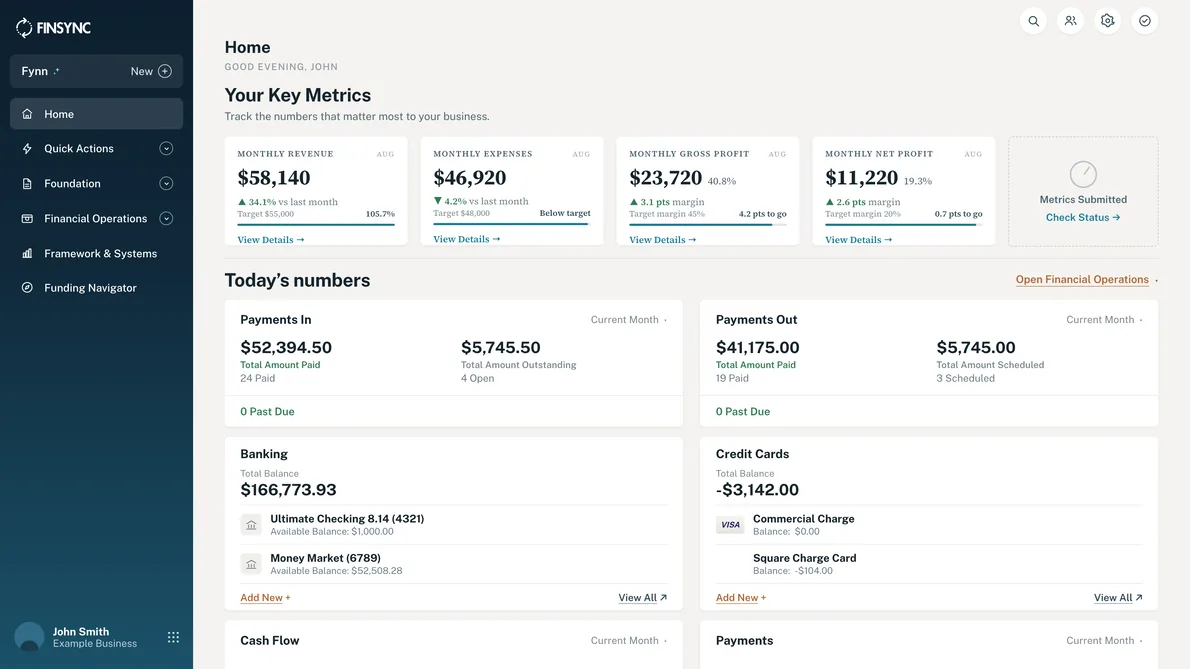Click Add New in Credit Cards card

741,598
